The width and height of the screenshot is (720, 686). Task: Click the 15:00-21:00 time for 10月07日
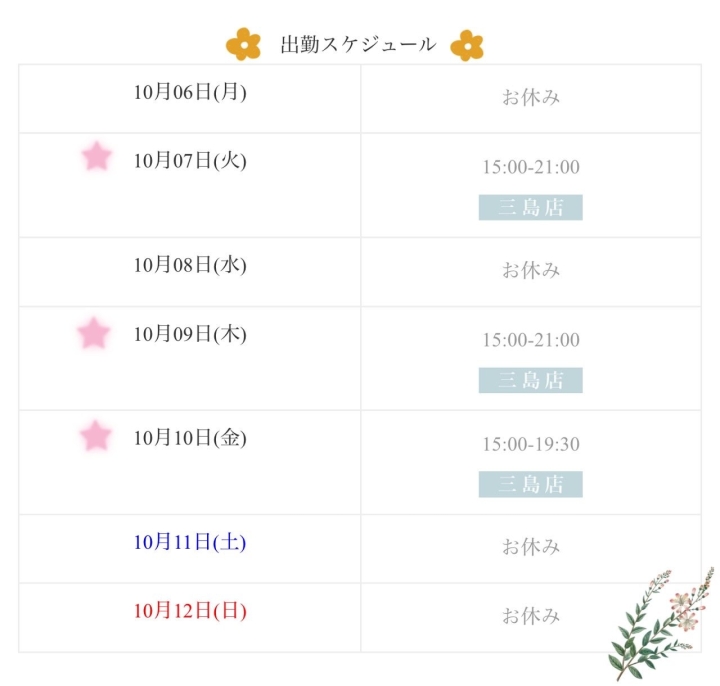pyautogui.click(x=531, y=167)
